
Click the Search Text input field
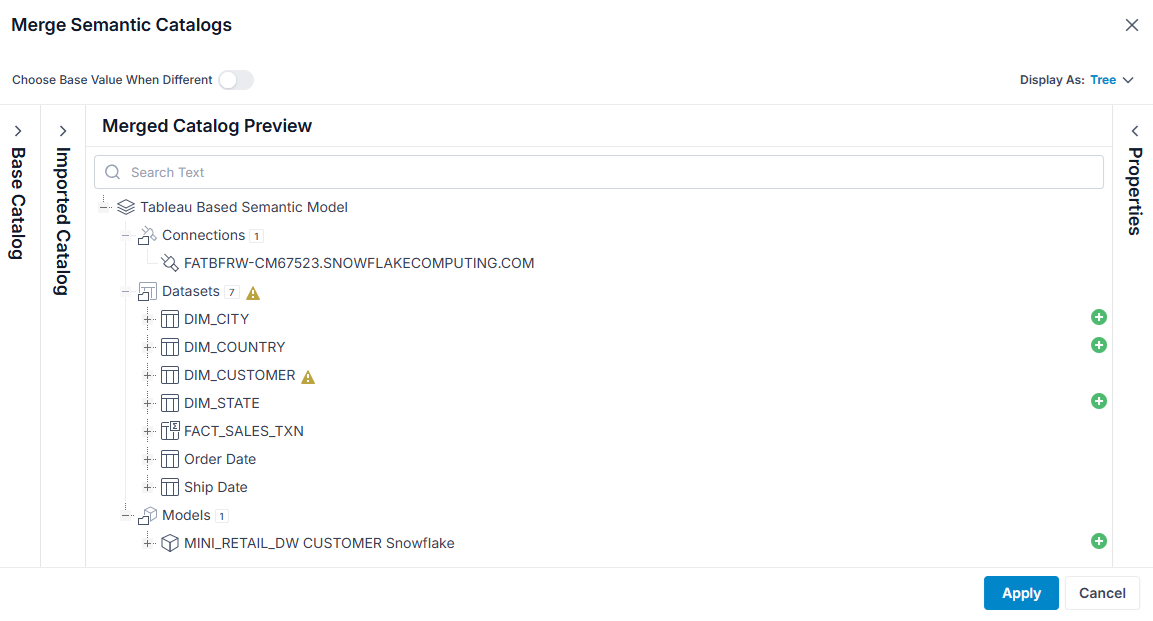point(599,172)
